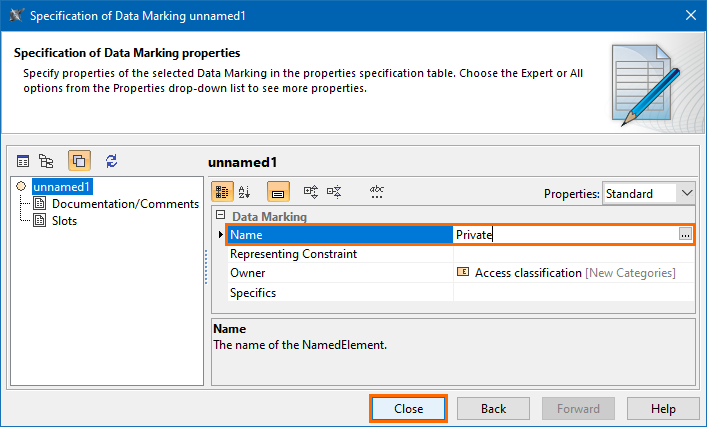The height and width of the screenshot is (427, 707).
Task: Switch properties to categorized view
Action: point(223,192)
